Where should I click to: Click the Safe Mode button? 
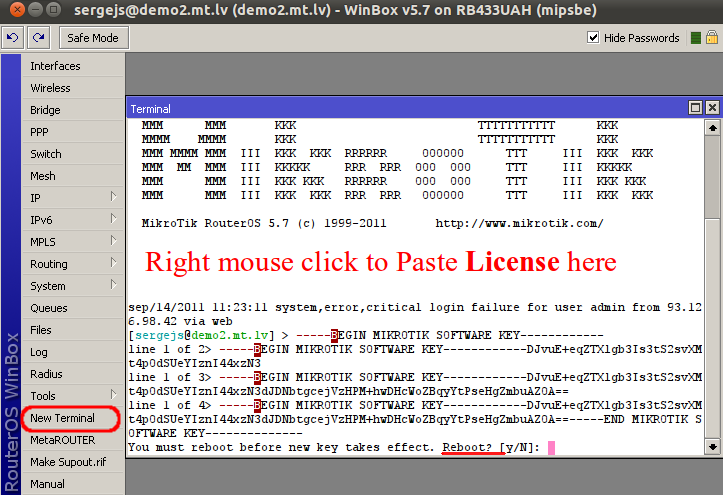[x=93, y=38]
